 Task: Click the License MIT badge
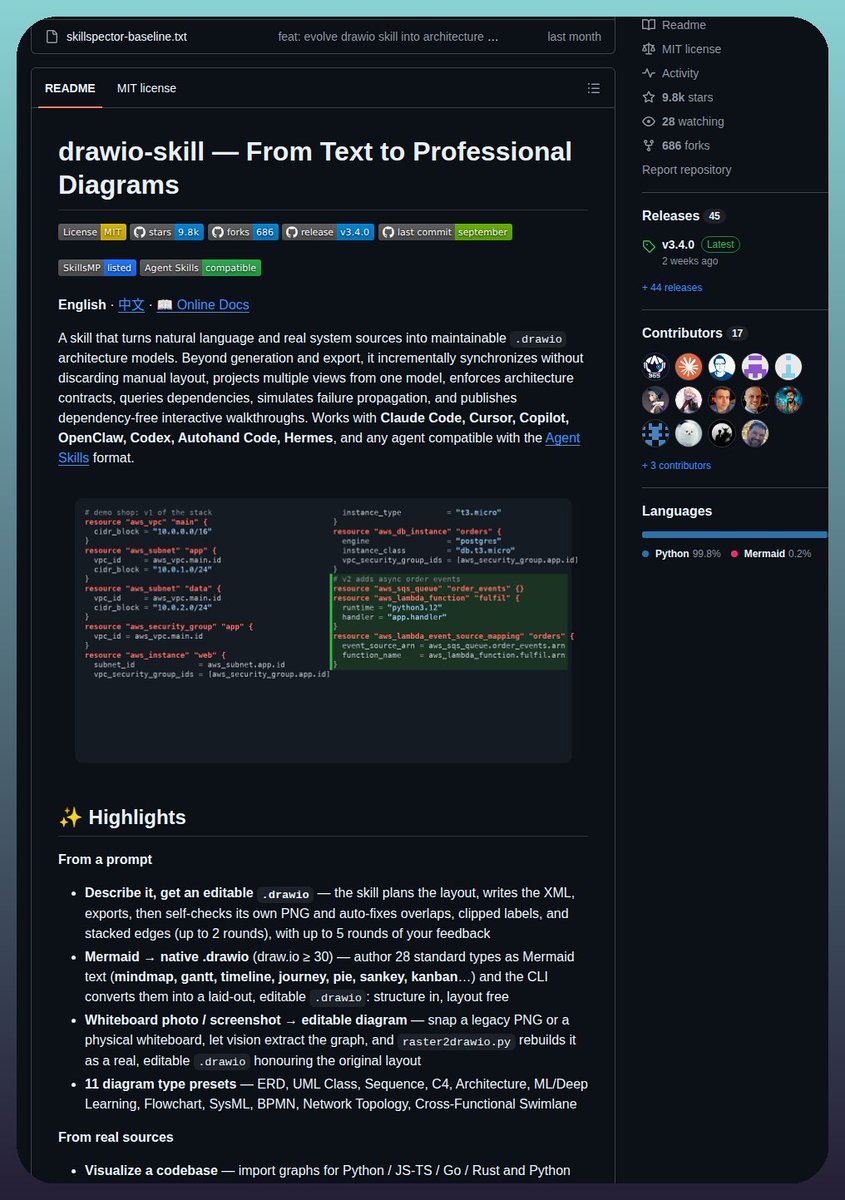click(92, 232)
